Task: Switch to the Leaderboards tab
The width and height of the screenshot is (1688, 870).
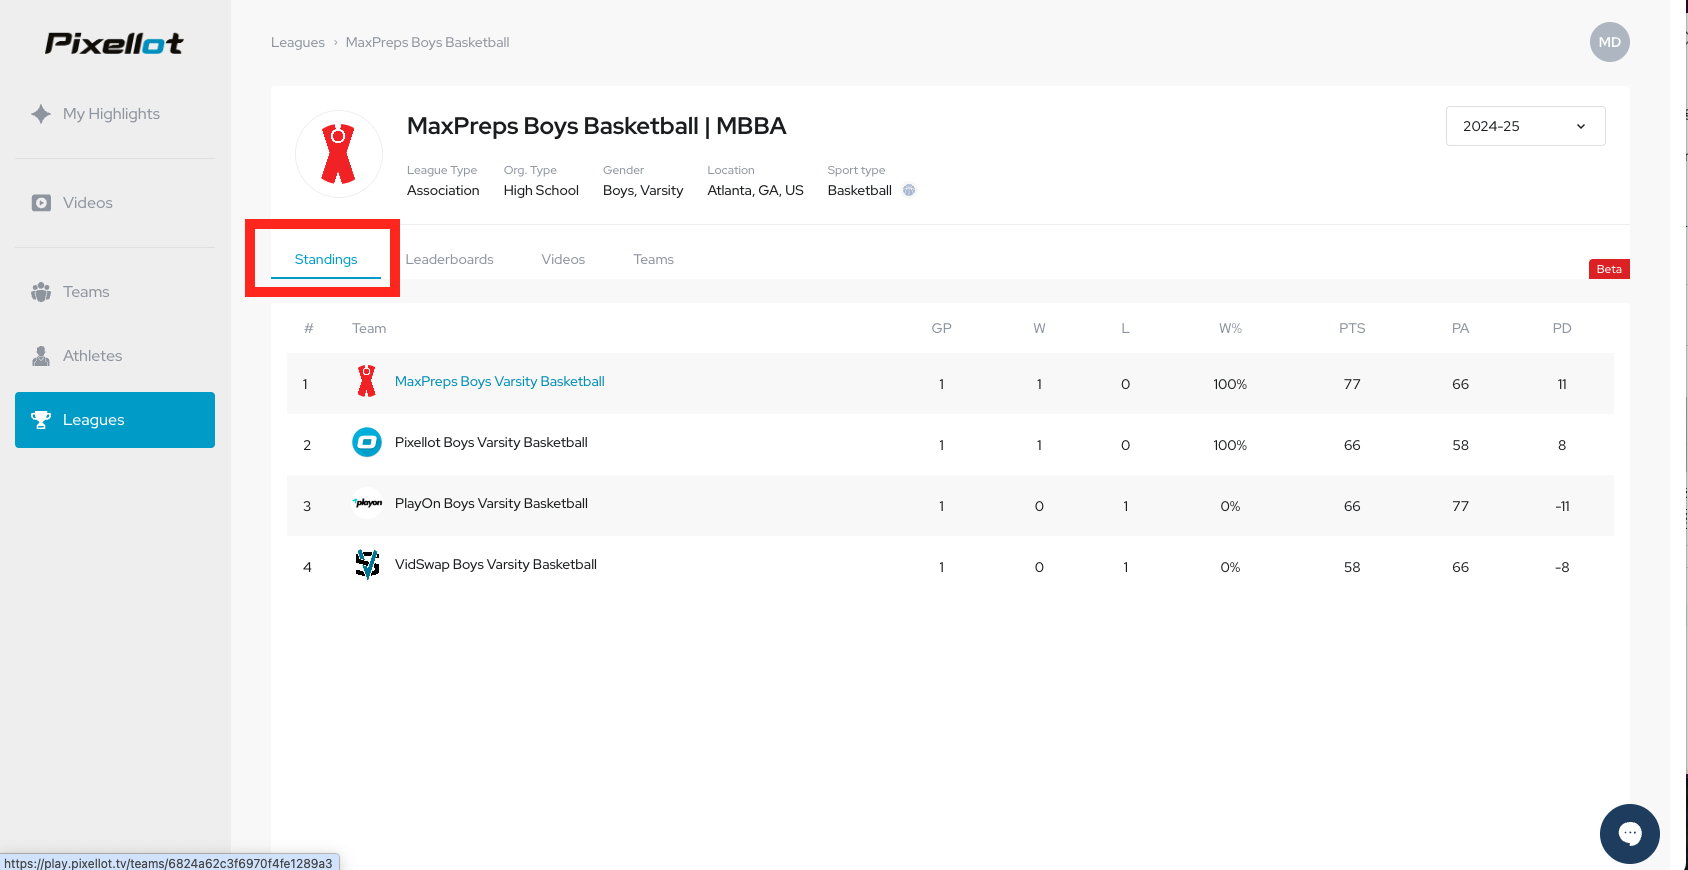Action: point(450,259)
